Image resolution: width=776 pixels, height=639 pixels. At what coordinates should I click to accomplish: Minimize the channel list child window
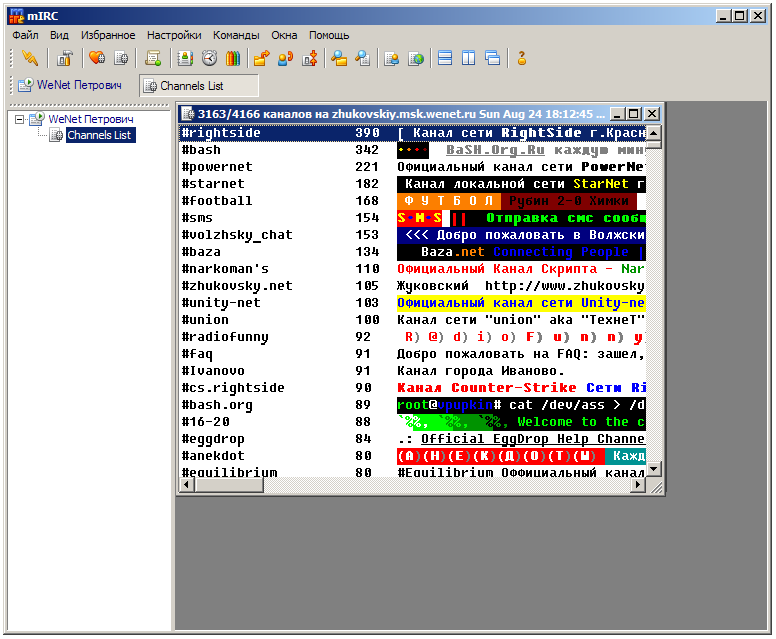tap(618, 114)
